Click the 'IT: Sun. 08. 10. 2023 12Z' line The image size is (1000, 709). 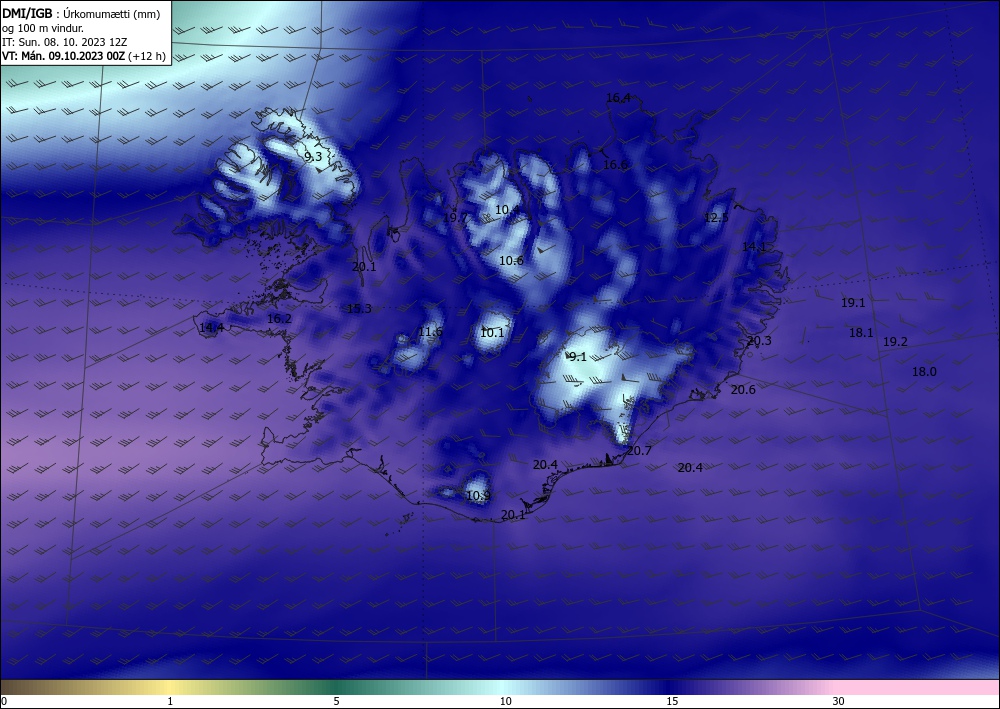point(64,42)
